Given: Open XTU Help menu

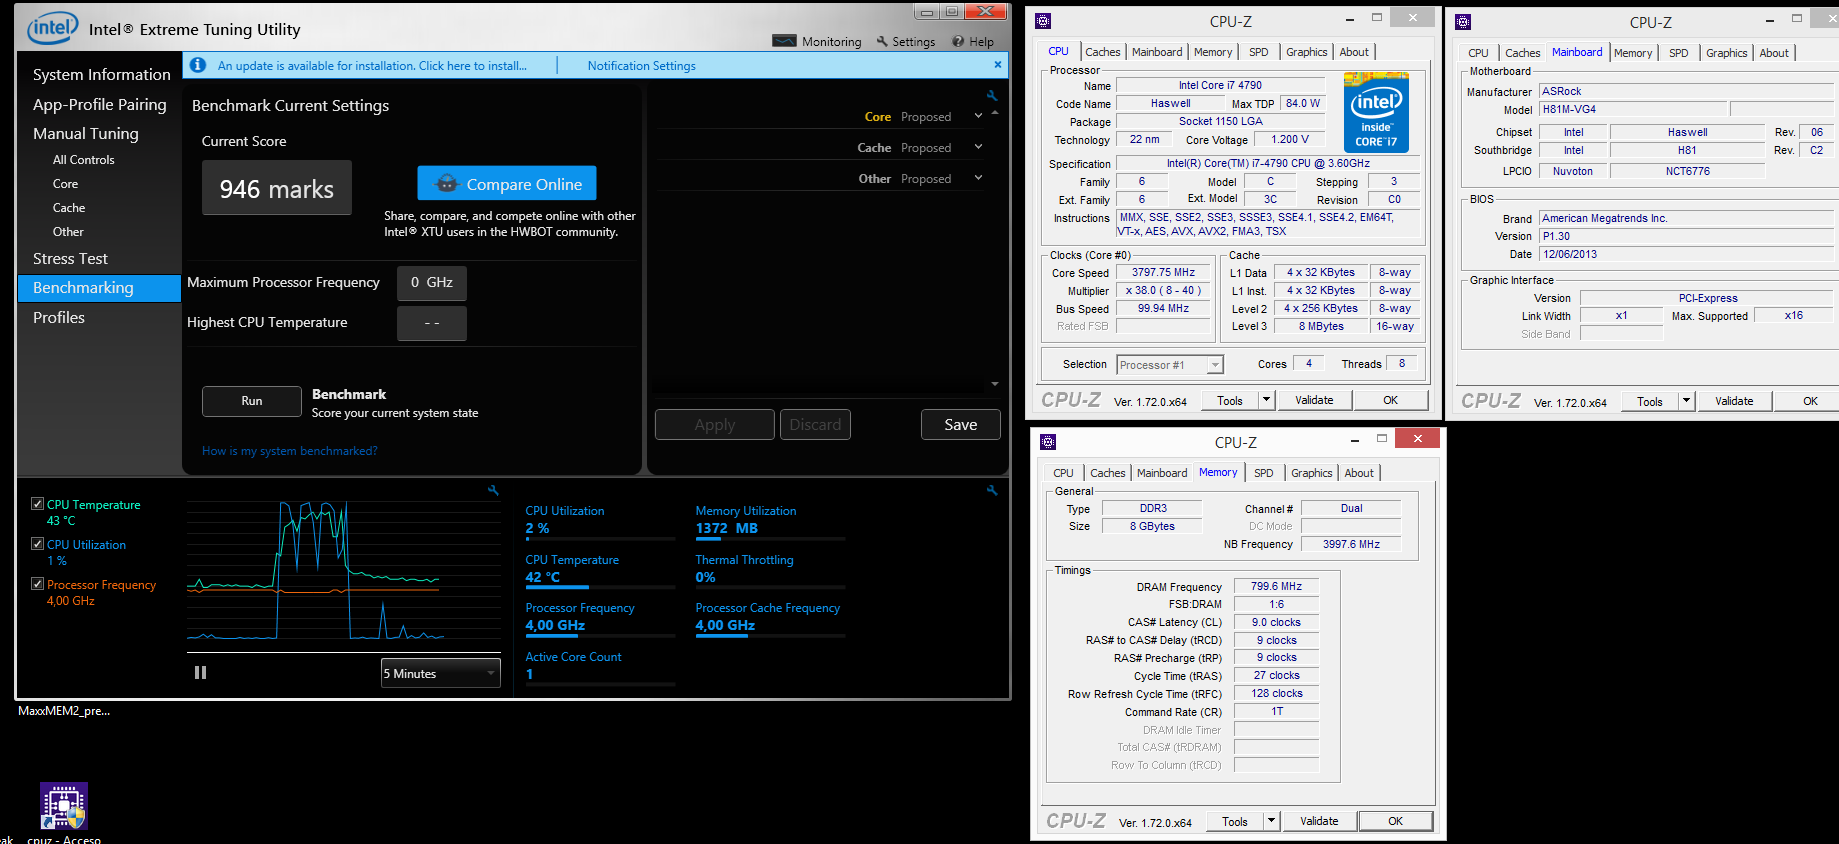Looking at the screenshot, I should [972, 41].
